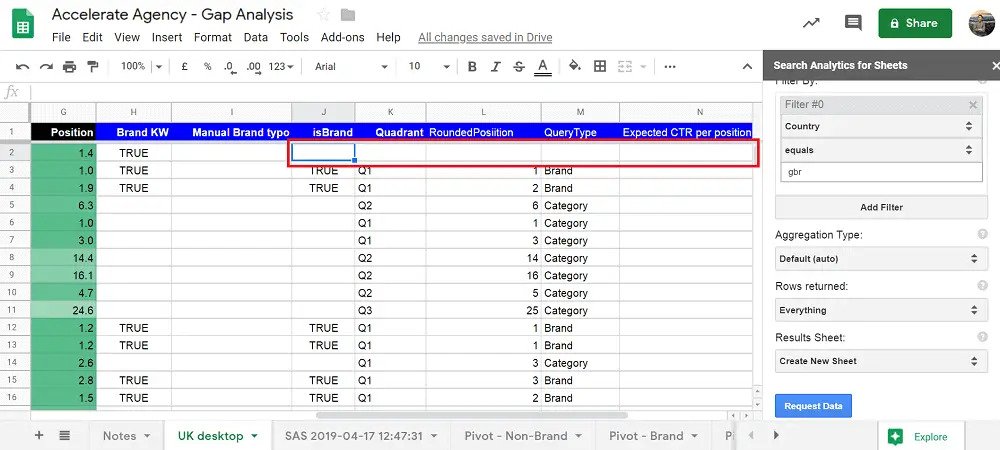Open the Default (auto) aggregation dropdown
The height and width of the screenshot is (450, 1000).
click(881, 259)
